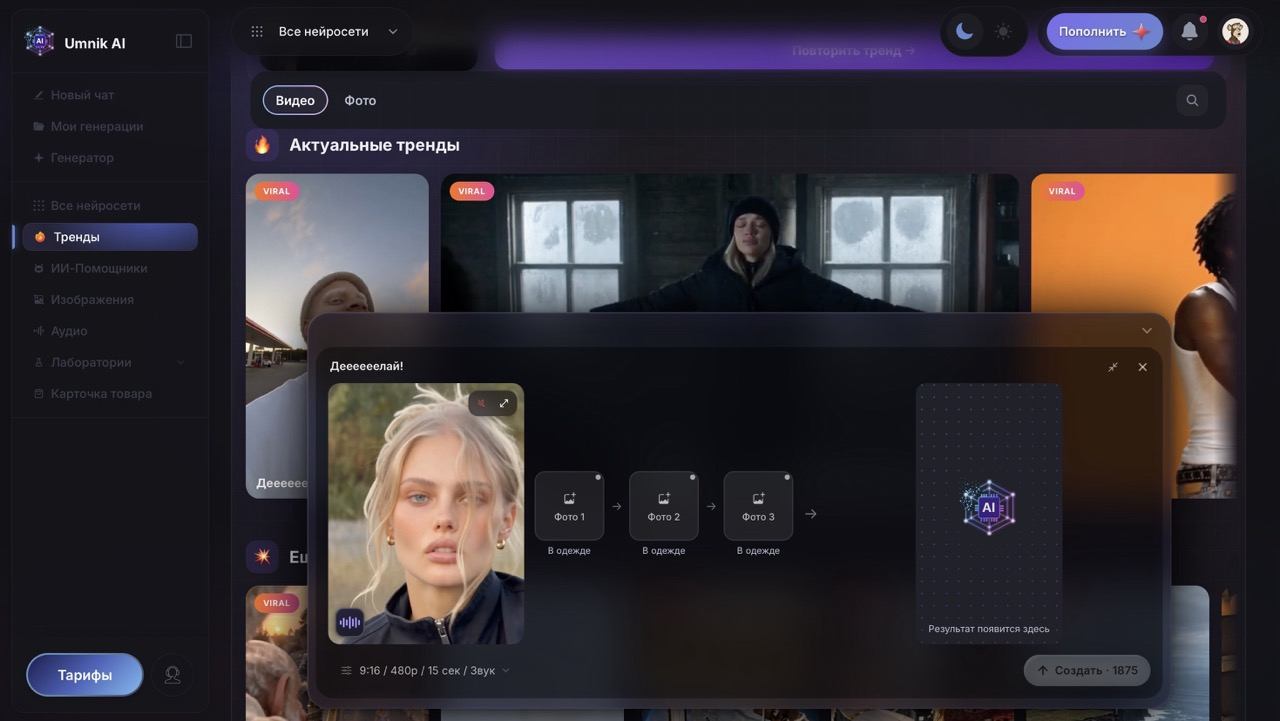Collapse the sidebar panel icon
The width and height of the screenshot is (1280, 721).
point(184,41)
